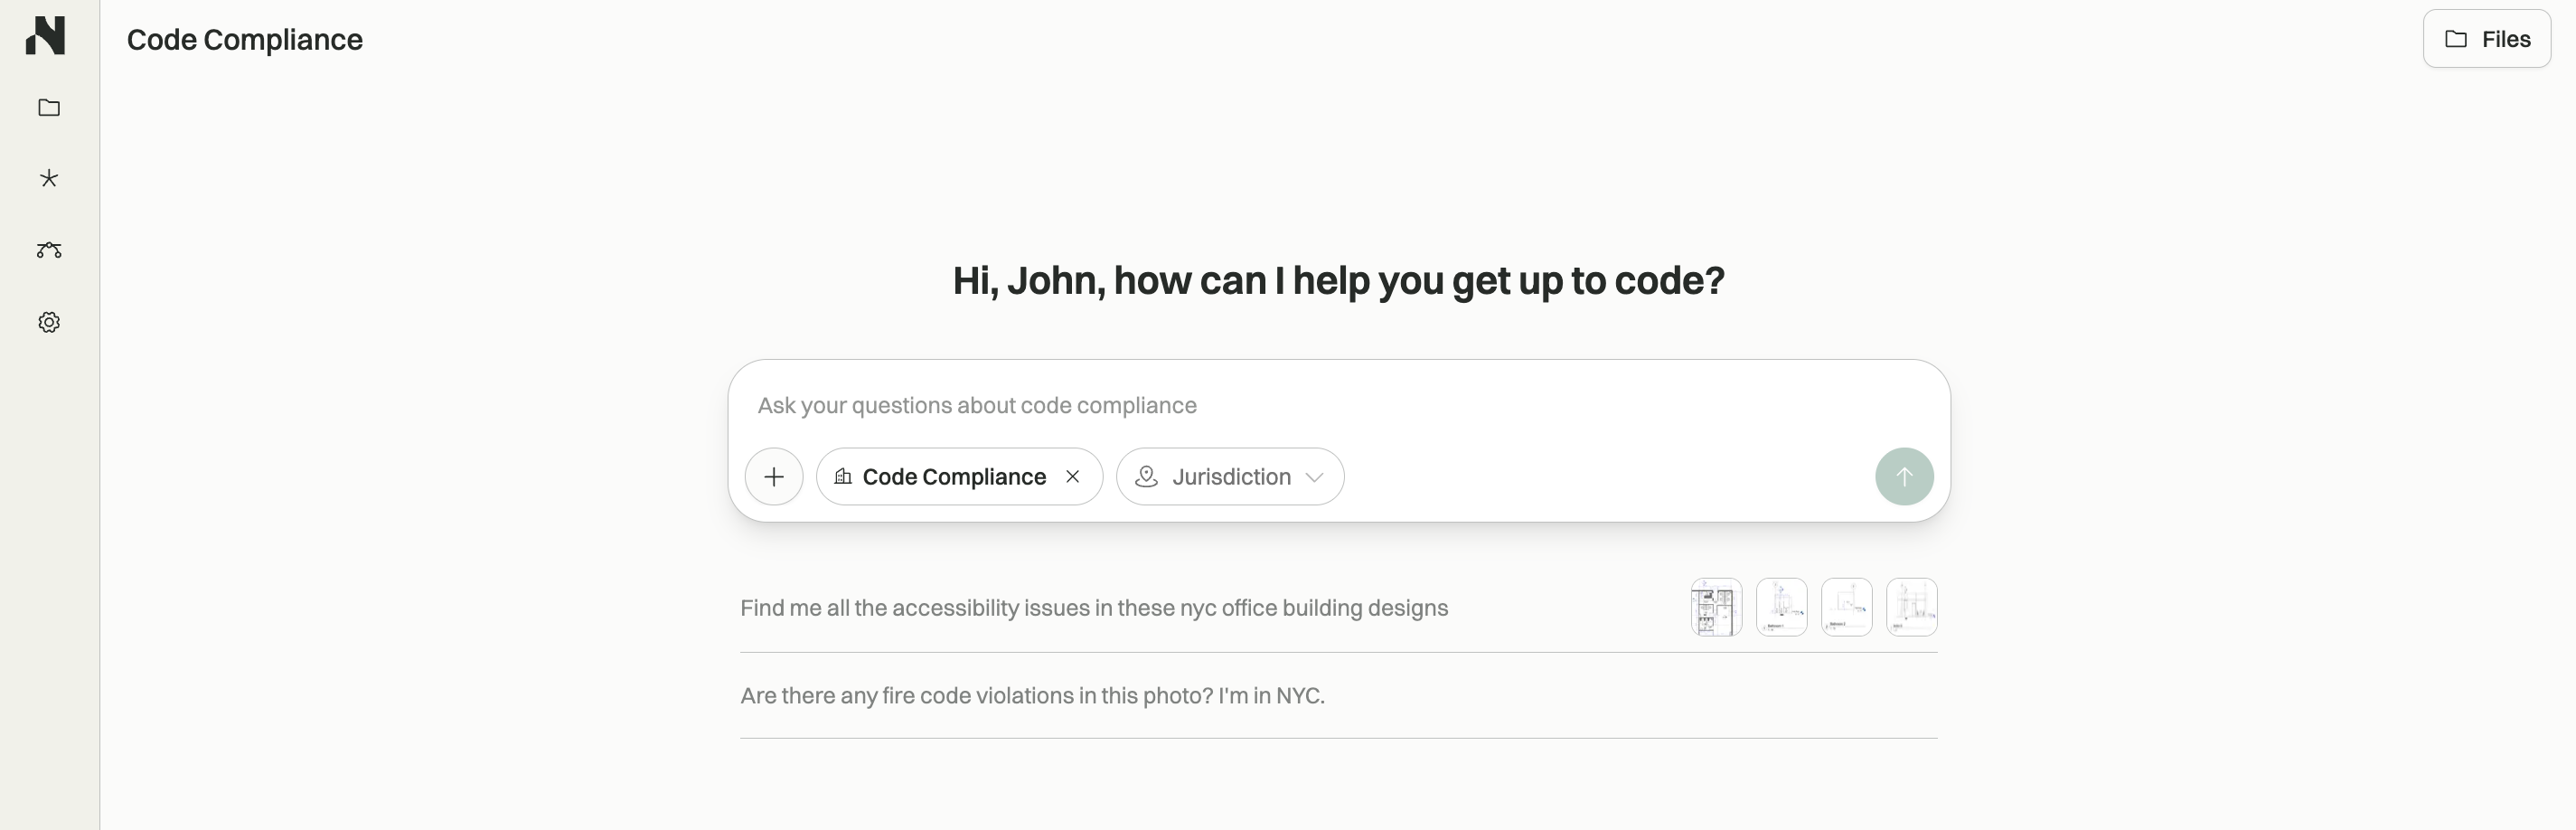Click the N logo in the sidebar
Image resolution: width=2576 pixels, height=830 pixels.
pyautogui.click(x=47, y=36)
